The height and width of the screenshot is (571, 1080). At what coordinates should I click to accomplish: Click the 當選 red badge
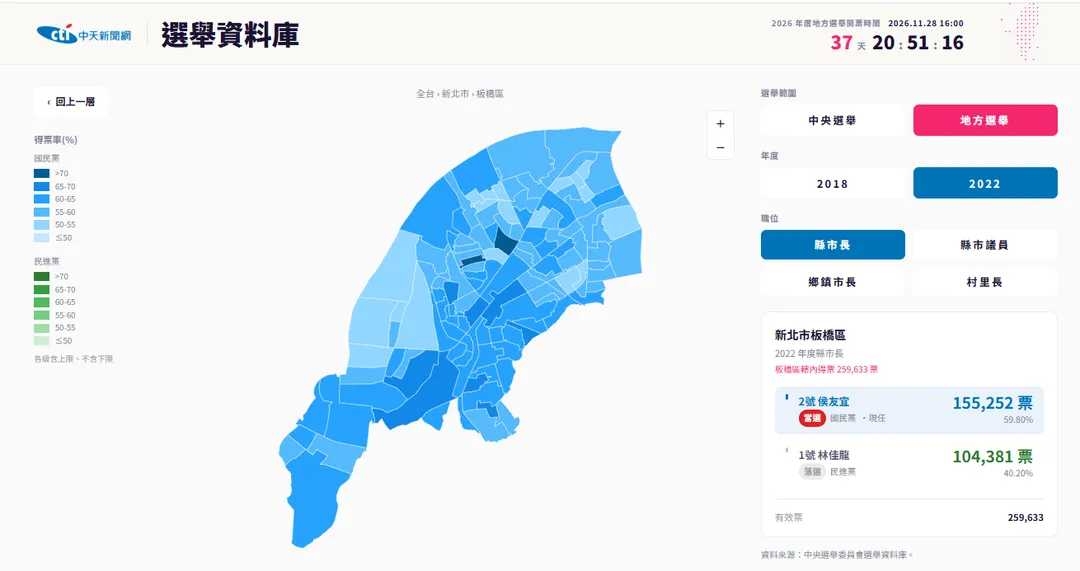point(812,418)
